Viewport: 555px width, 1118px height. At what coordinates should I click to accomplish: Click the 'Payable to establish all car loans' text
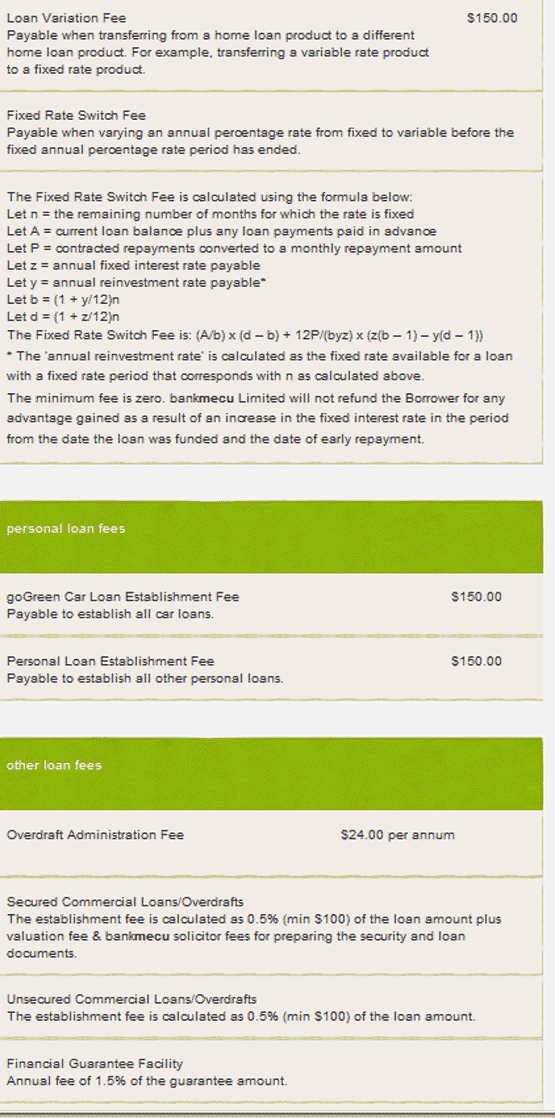tap(110, 614)
